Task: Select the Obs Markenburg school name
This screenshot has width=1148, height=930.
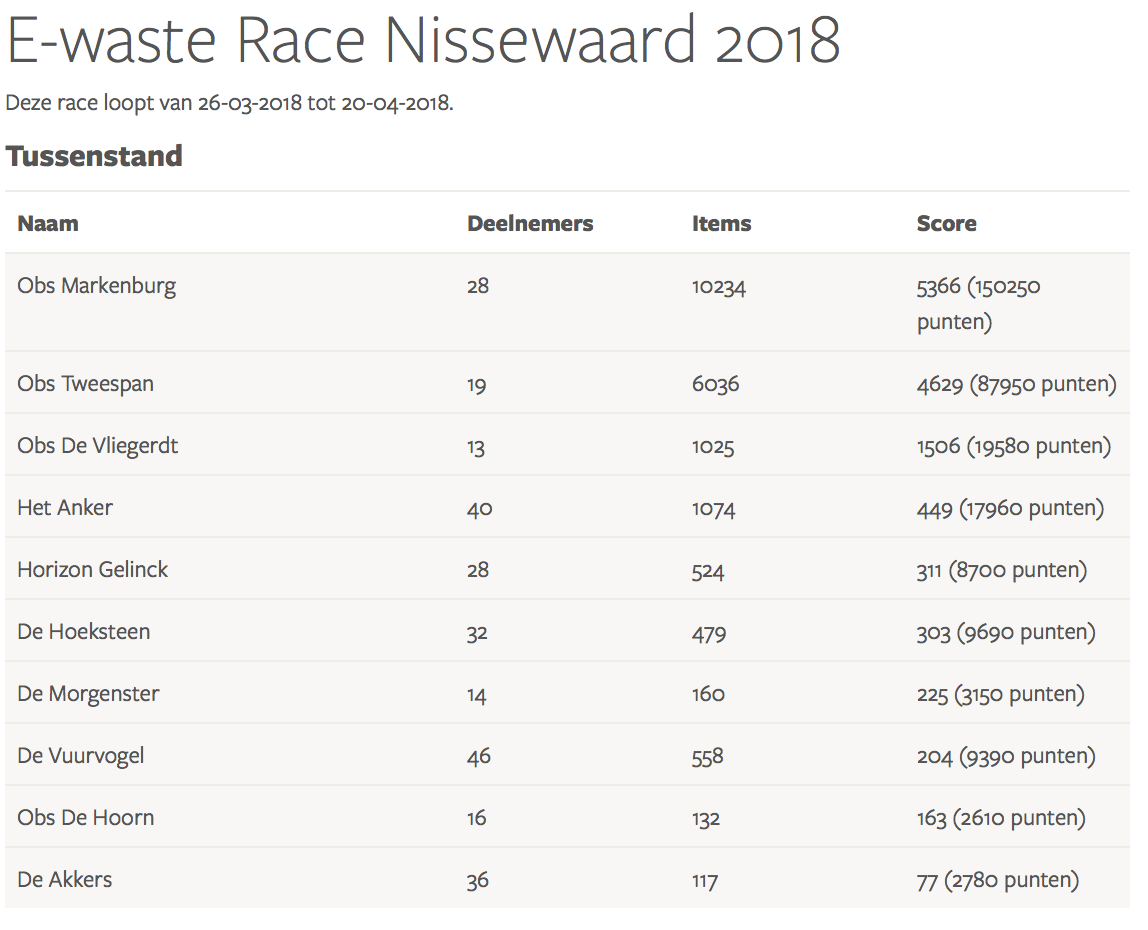Action: (x=96, y=286)
